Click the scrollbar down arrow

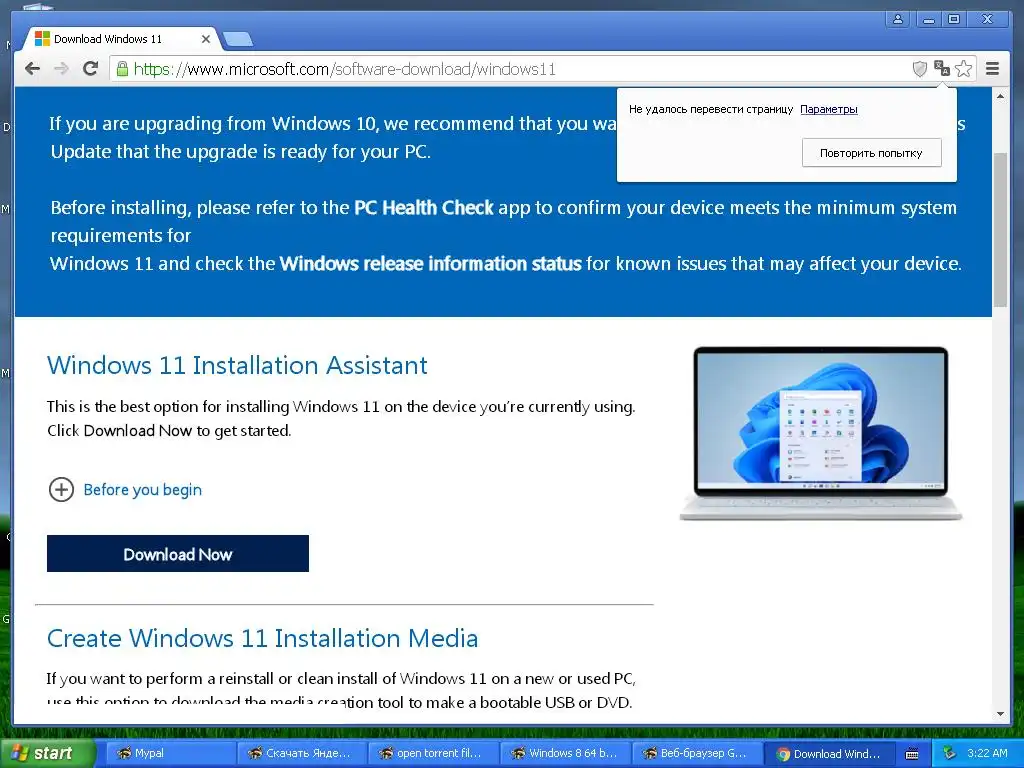[x=1000, y=714]
